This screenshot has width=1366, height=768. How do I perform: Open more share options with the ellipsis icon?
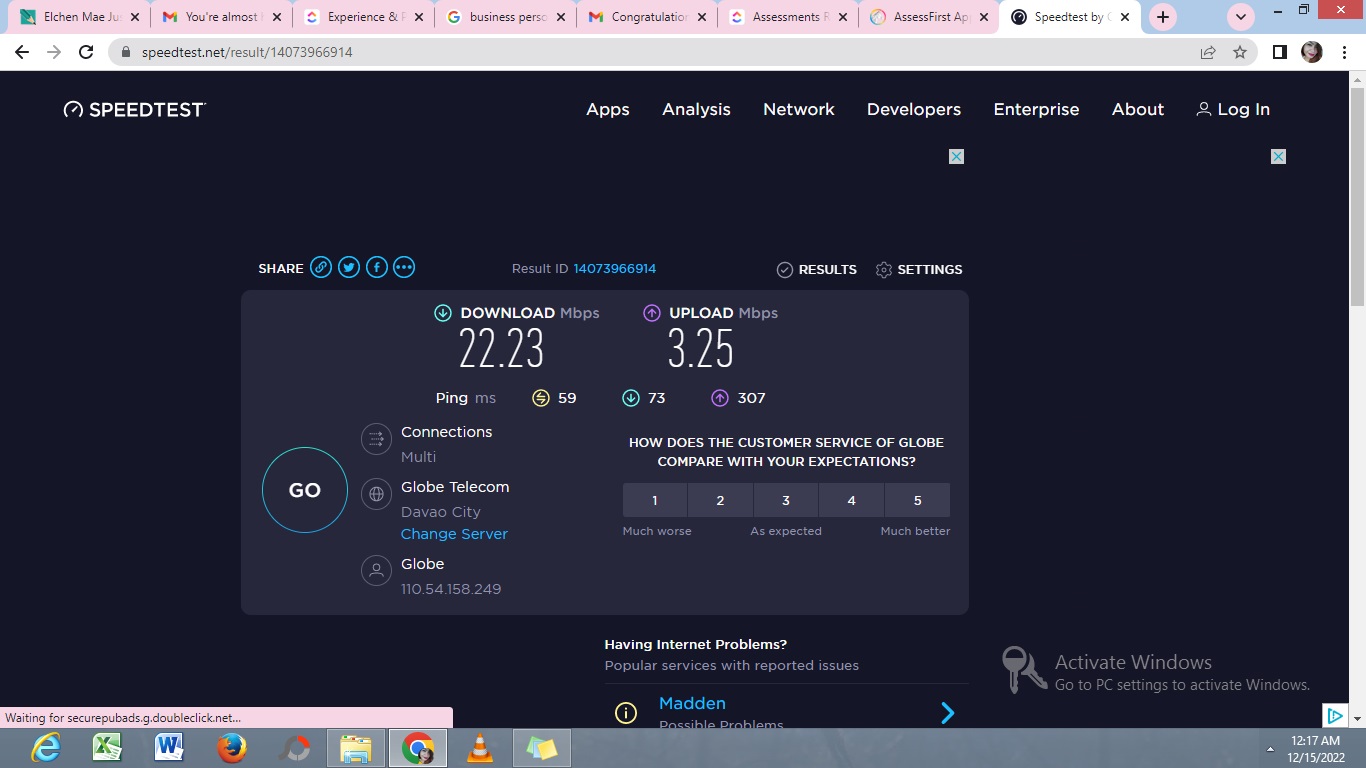click(404, 267)
